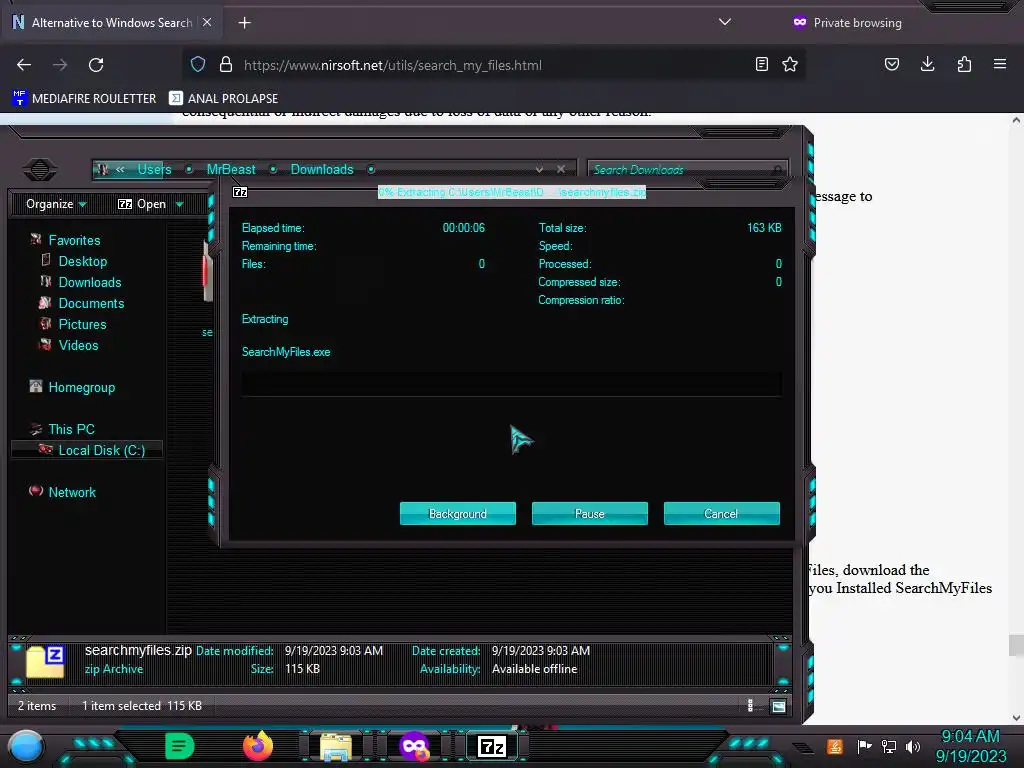1024x768 pixels.
Task: Open Firefox from the taskbar
Action: [x=259, y=746]
